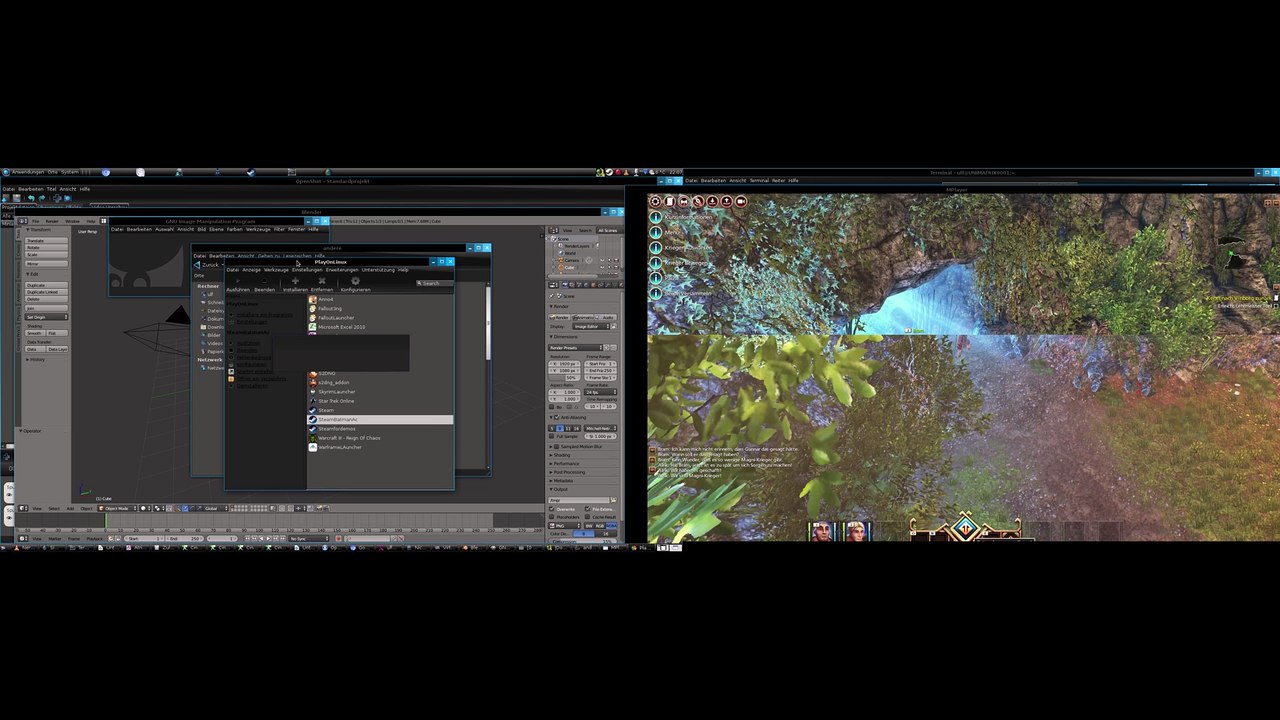Select BW color mode in Blender Output
Screen dimensions: 1280x720
pyautogui.click(x=589, y=525)
